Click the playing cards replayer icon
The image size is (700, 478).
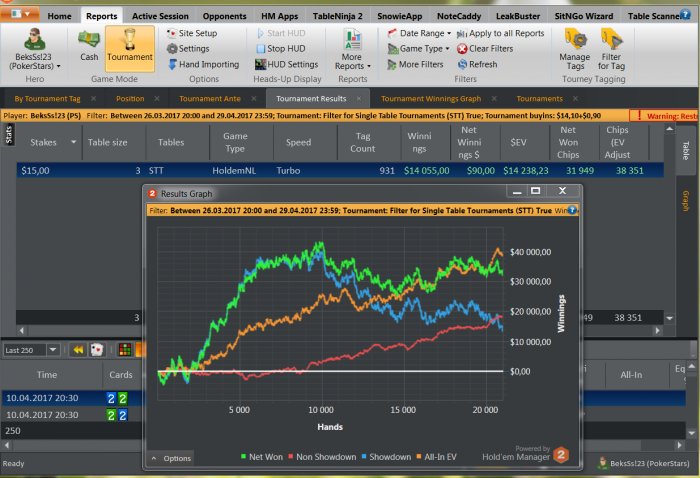[97, 349]
